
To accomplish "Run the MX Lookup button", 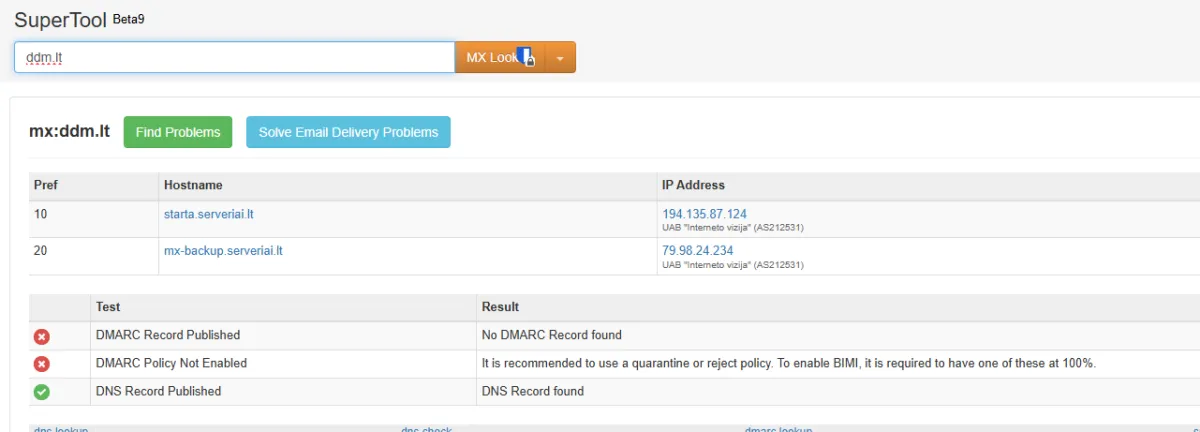I will (499, 57).
